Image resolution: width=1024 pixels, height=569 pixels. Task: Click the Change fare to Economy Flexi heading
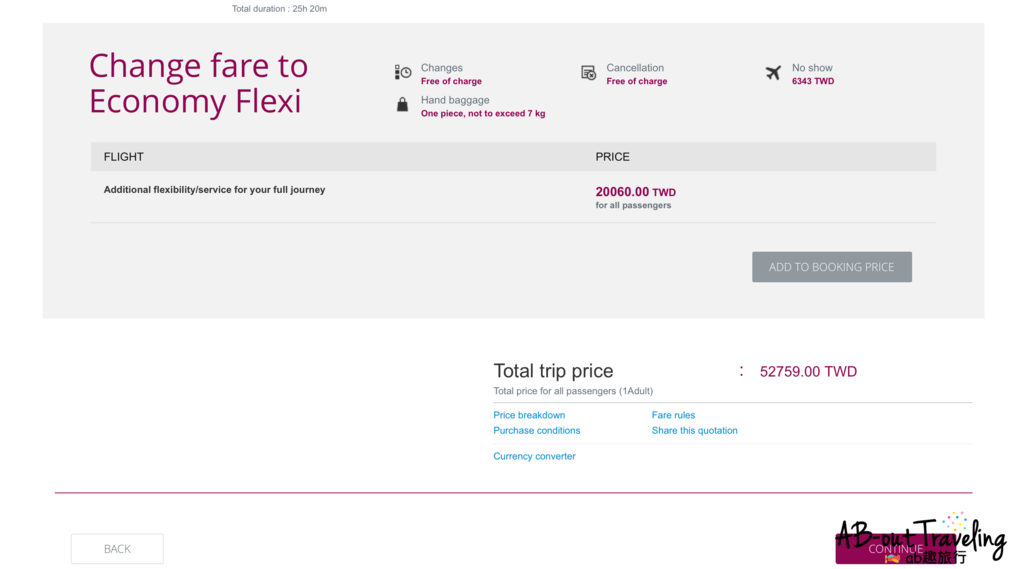click(x=198, y=84)
